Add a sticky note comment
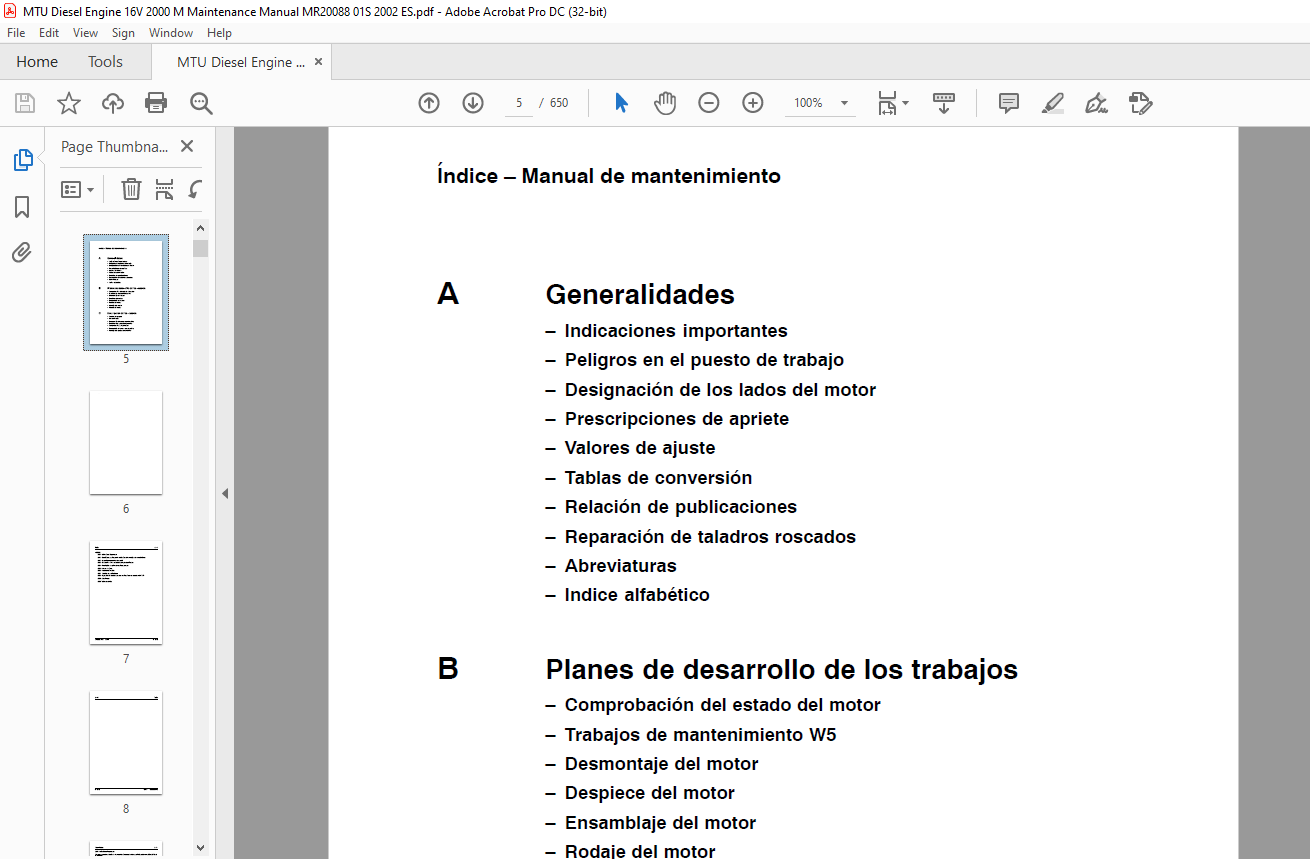Viewport: 1310px width, 859px height. (1009, 103)
